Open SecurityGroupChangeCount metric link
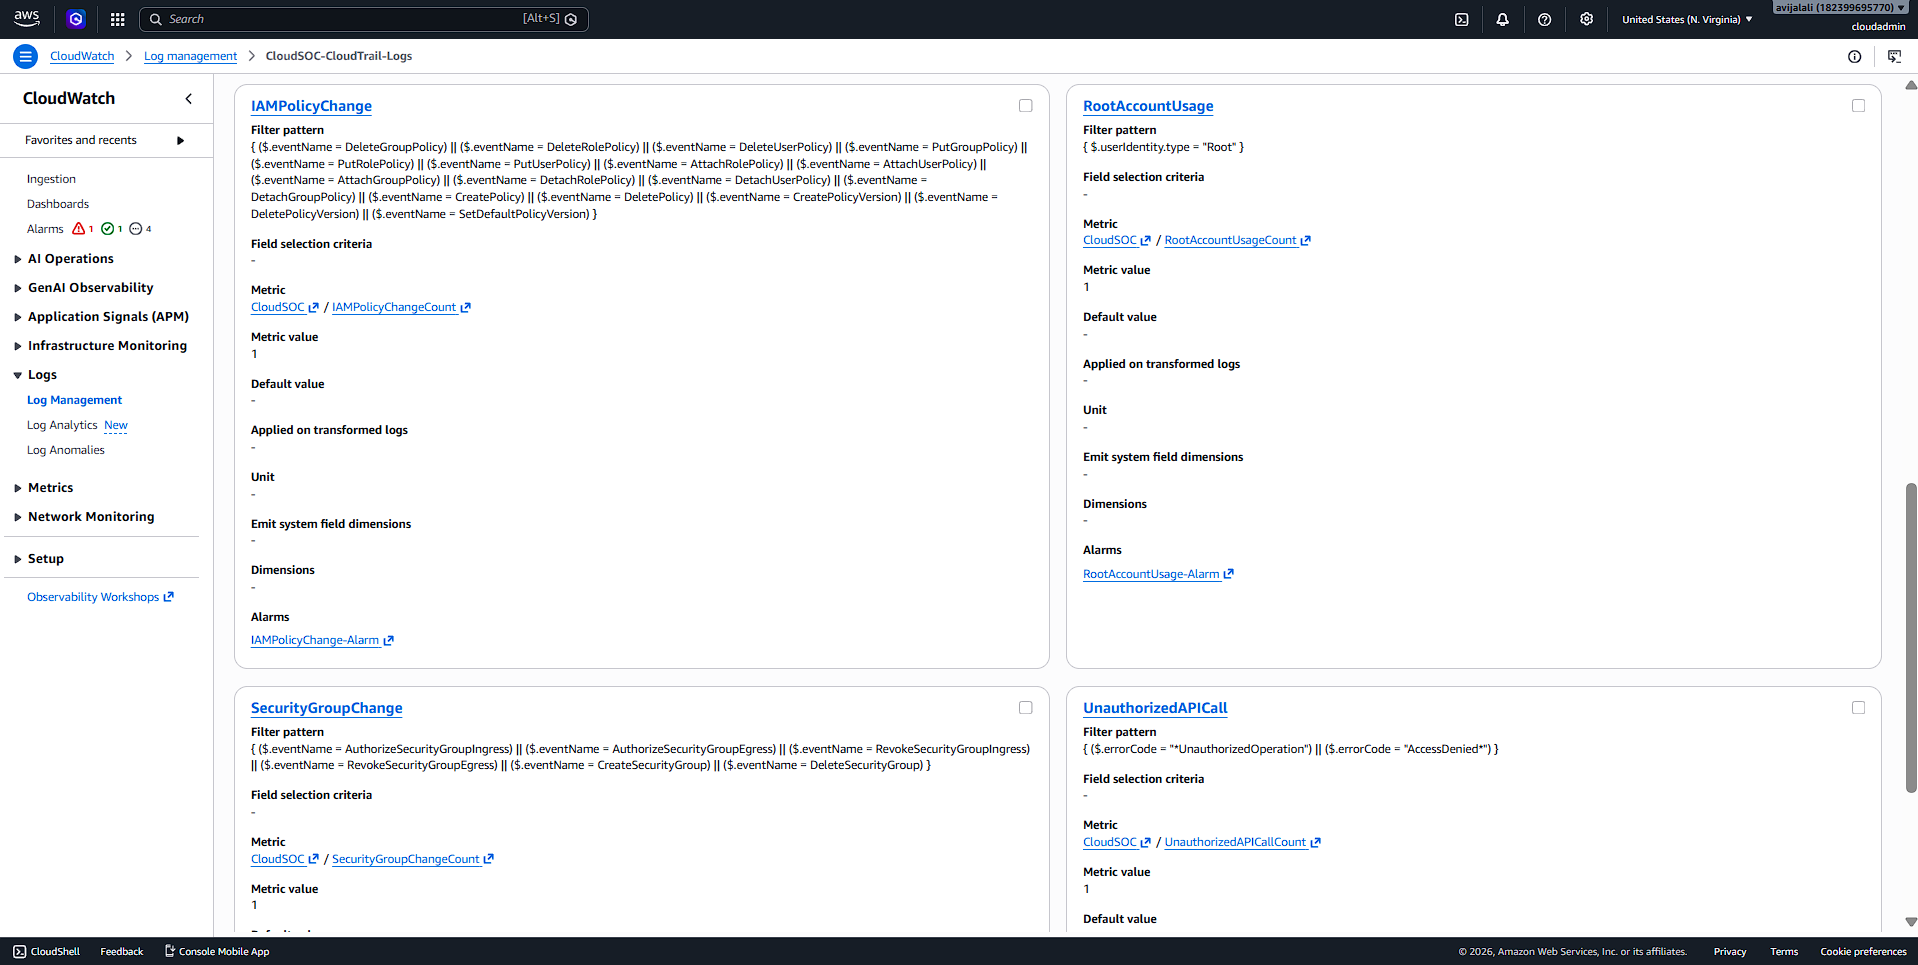Viewport: 1918px width, 965px height. (413, 859)
